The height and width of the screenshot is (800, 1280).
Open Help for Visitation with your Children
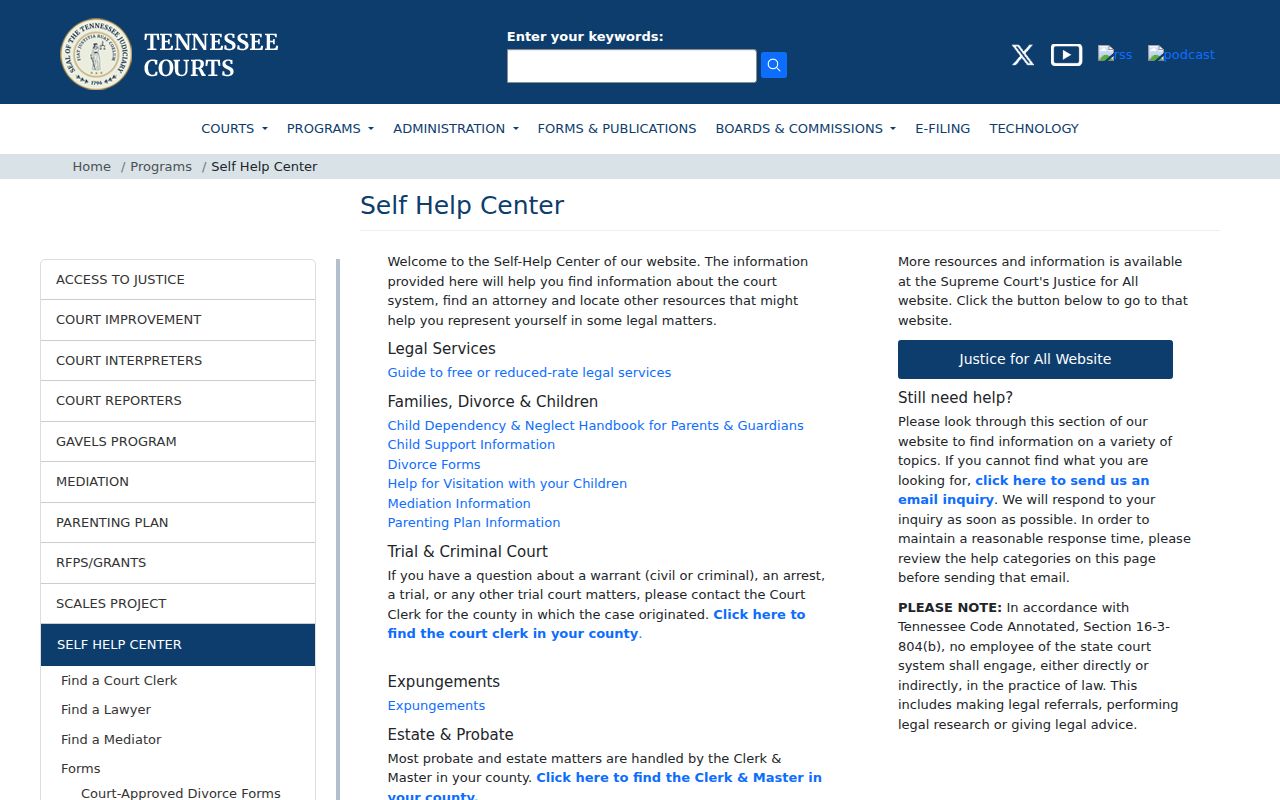(x=507, y=484)
